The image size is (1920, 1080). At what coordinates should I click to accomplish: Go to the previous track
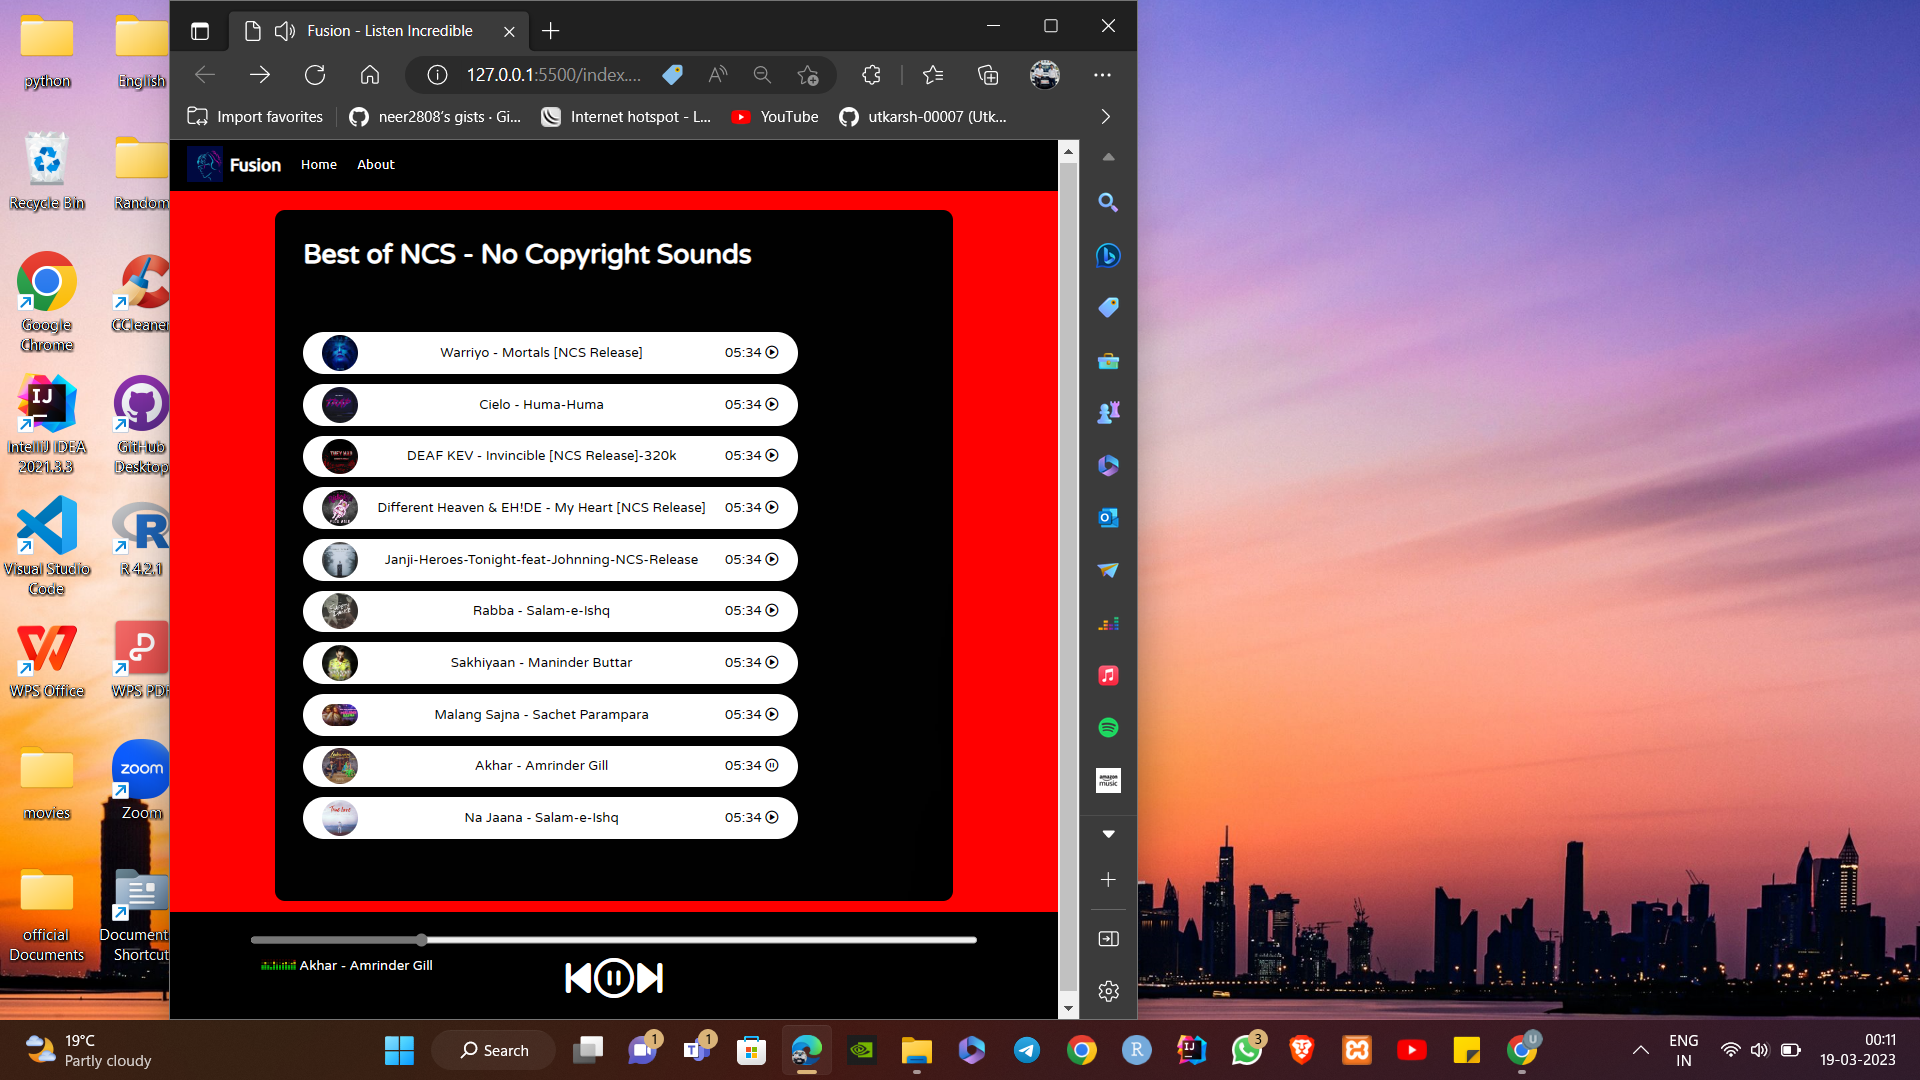577,978
